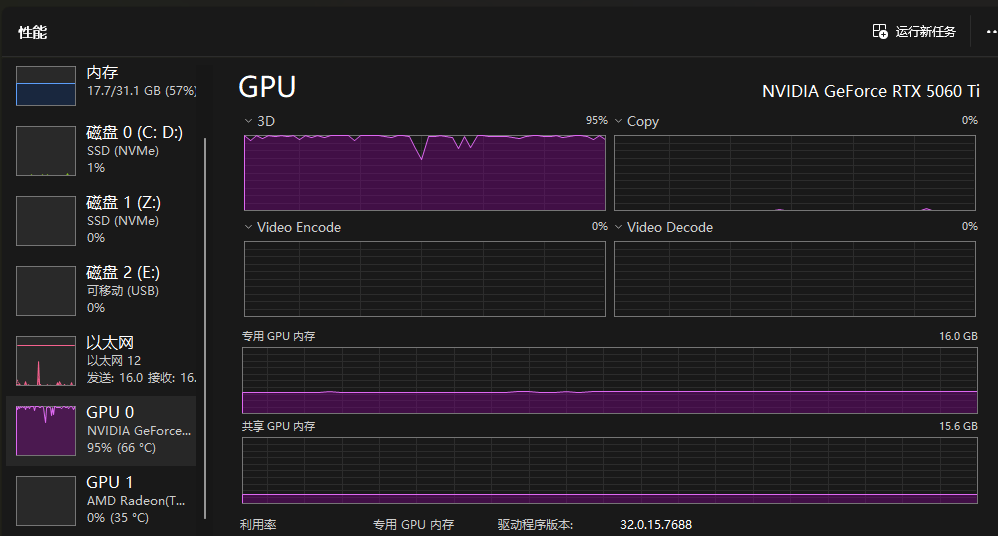The height and width of the screenshot is (536, 998).
Task: Open the 3D graph engine dropdown
Action: 249,121
